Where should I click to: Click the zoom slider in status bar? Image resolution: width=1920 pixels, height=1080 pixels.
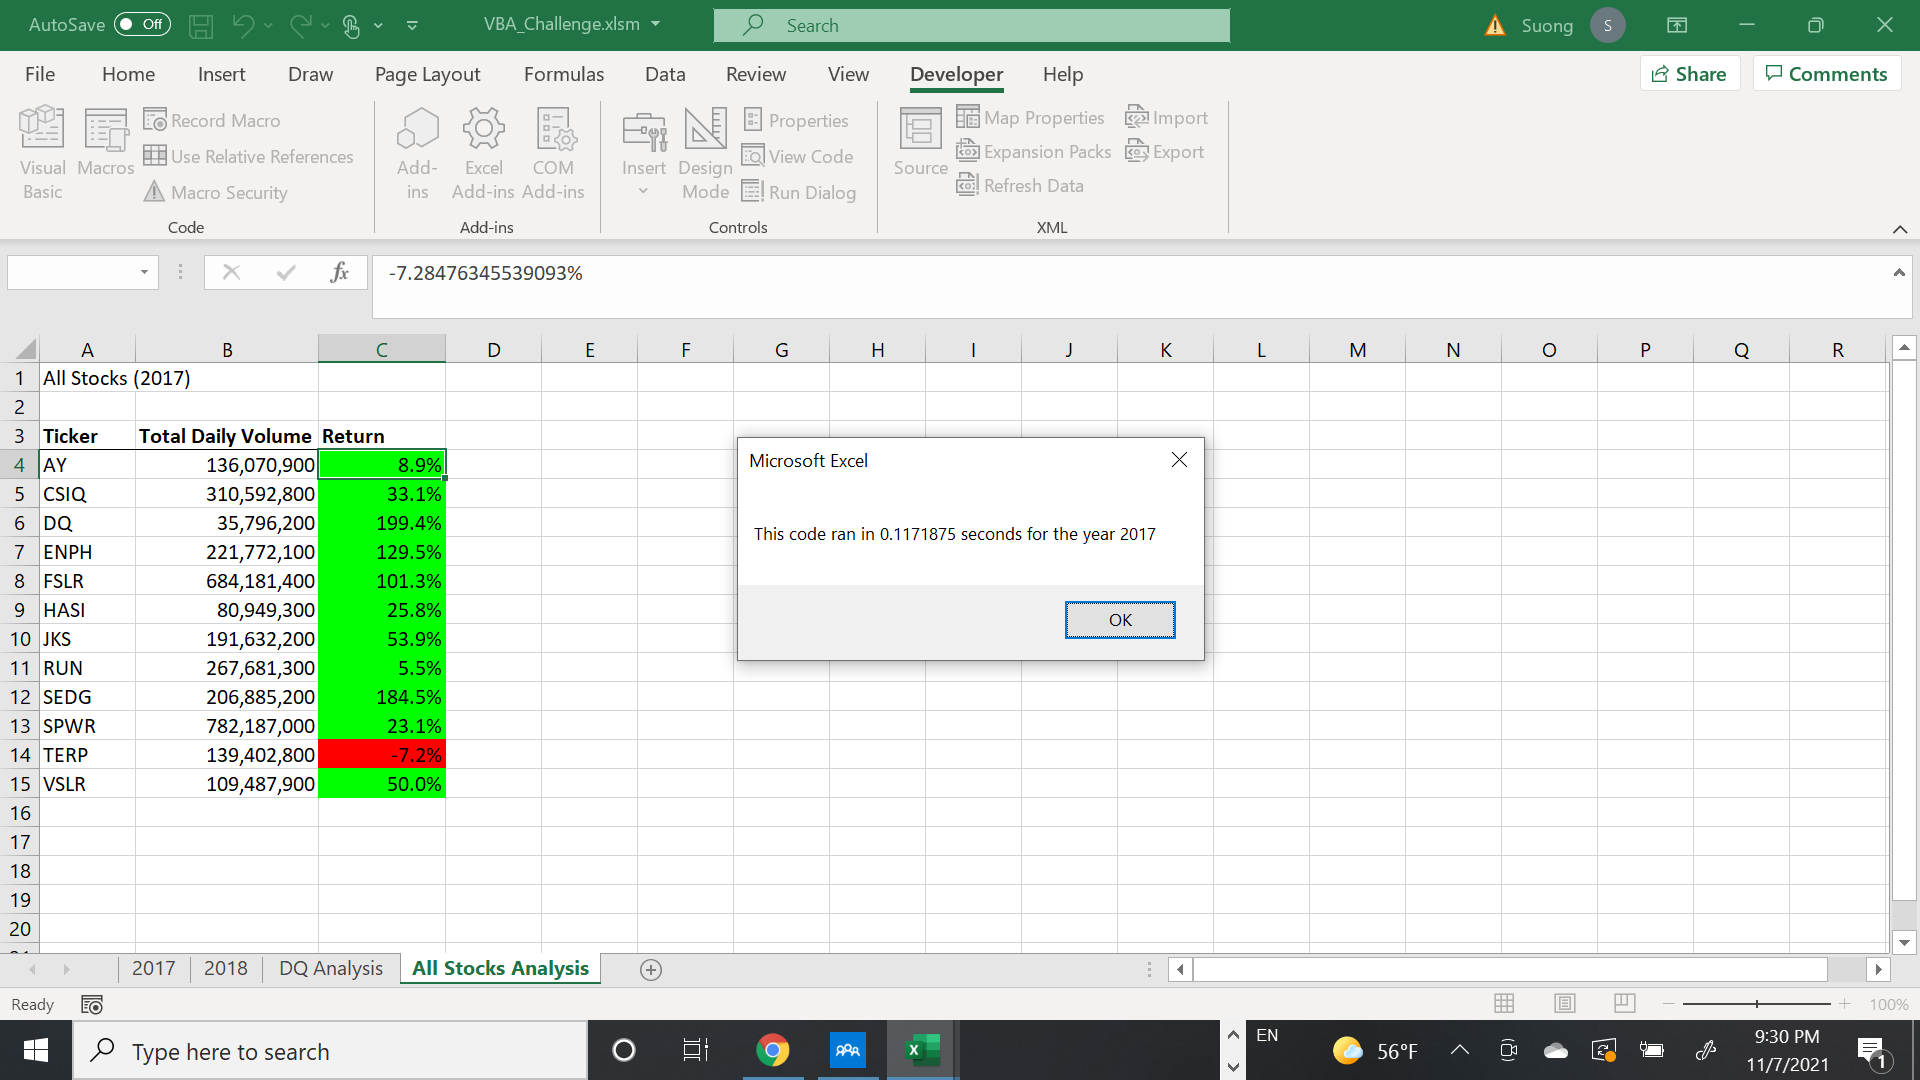tap(1756, 1003)
